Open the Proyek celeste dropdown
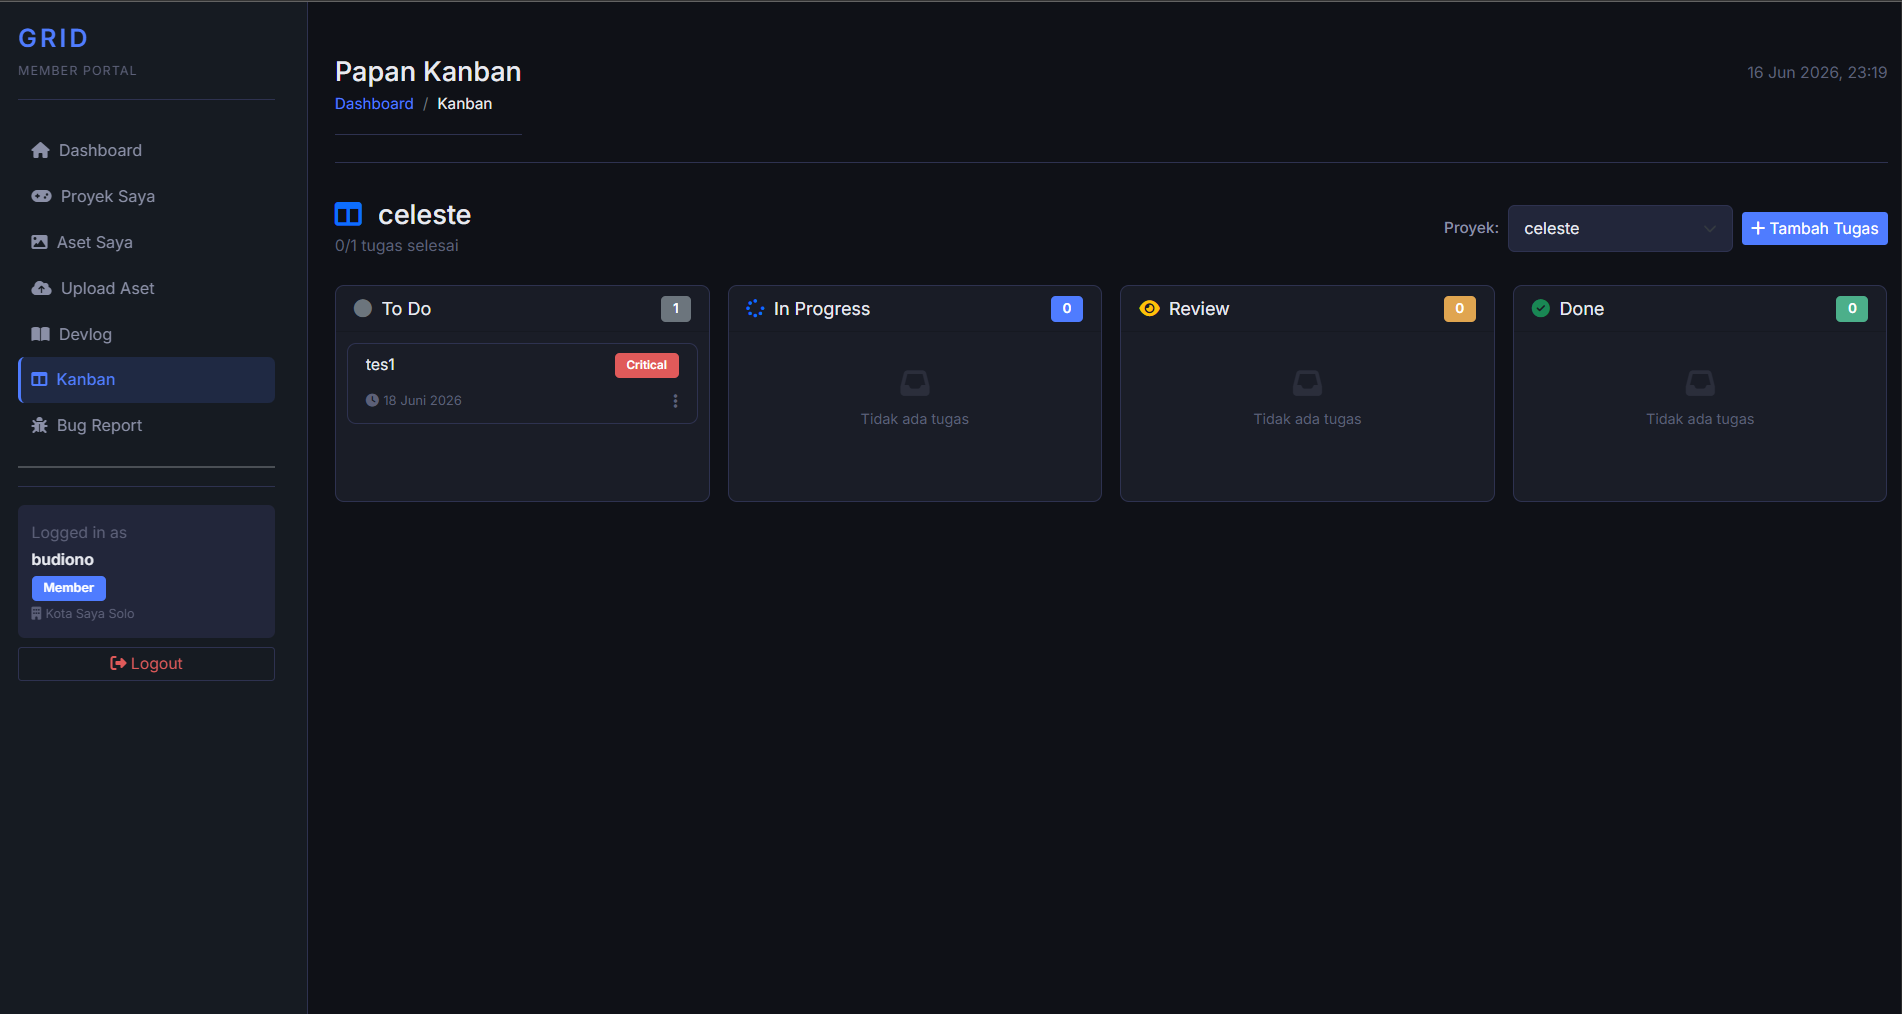1902x1014 pixels. pyautogui.click(x=1620, y=228)
